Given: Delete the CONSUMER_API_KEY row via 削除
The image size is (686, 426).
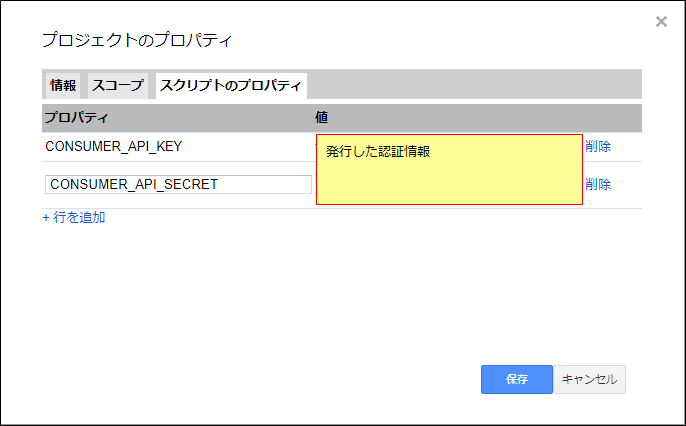Looking at the screenshot, I should point(598,146).
